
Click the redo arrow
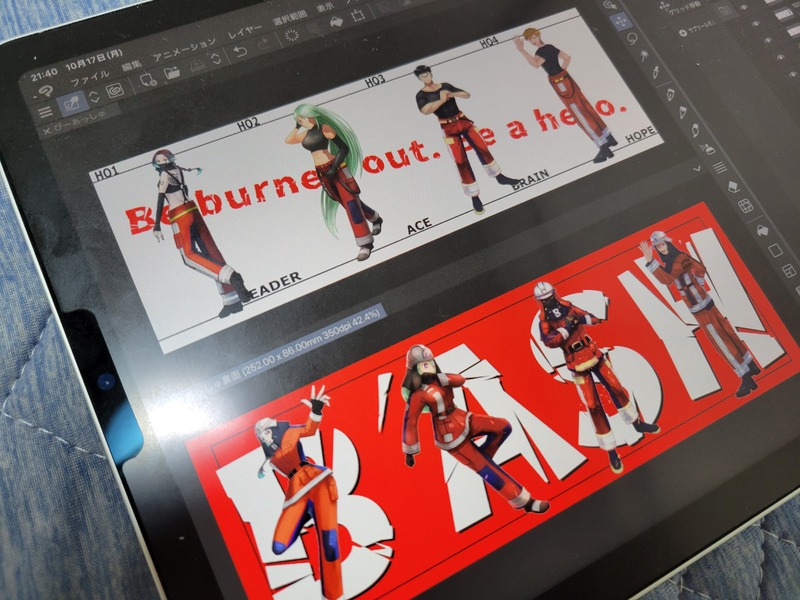pyautogui.click(x=264, y=44)
